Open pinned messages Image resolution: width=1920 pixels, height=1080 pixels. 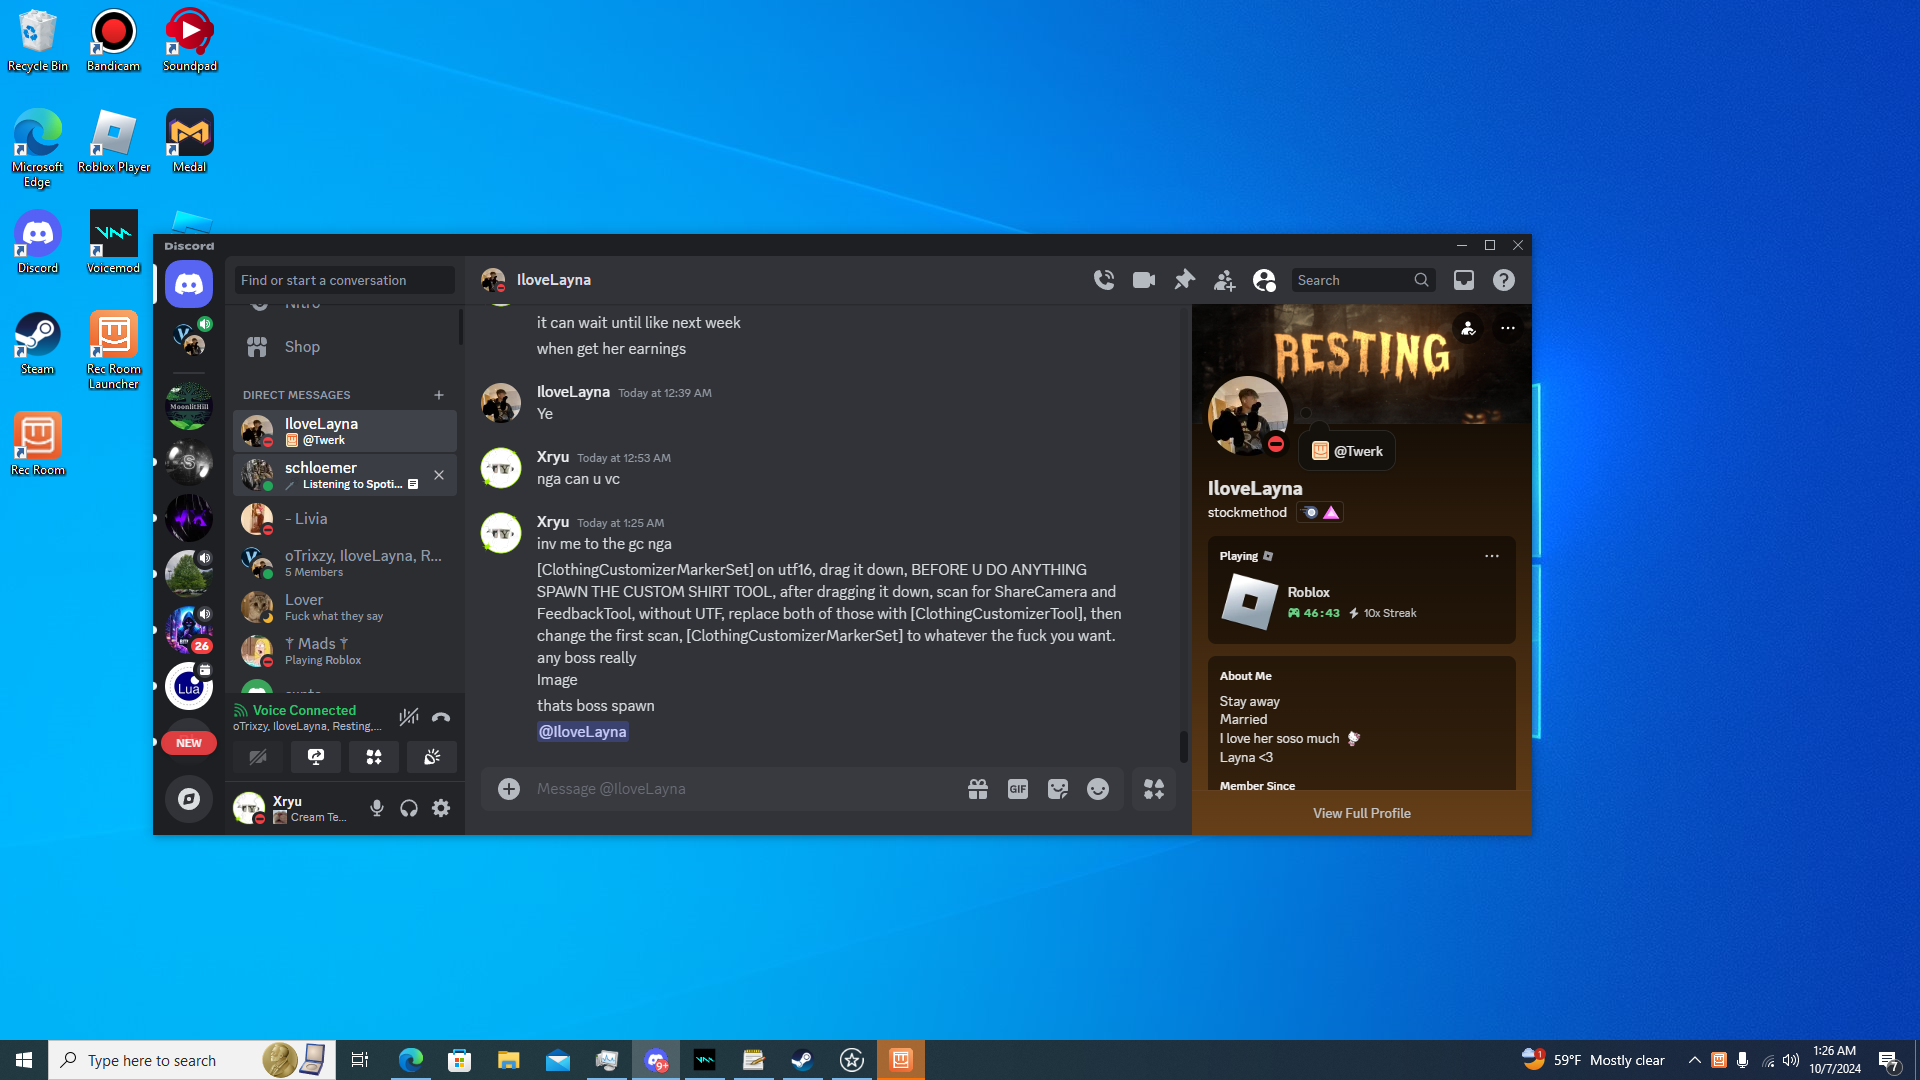pyautogui.click(x=1184, y=280)
